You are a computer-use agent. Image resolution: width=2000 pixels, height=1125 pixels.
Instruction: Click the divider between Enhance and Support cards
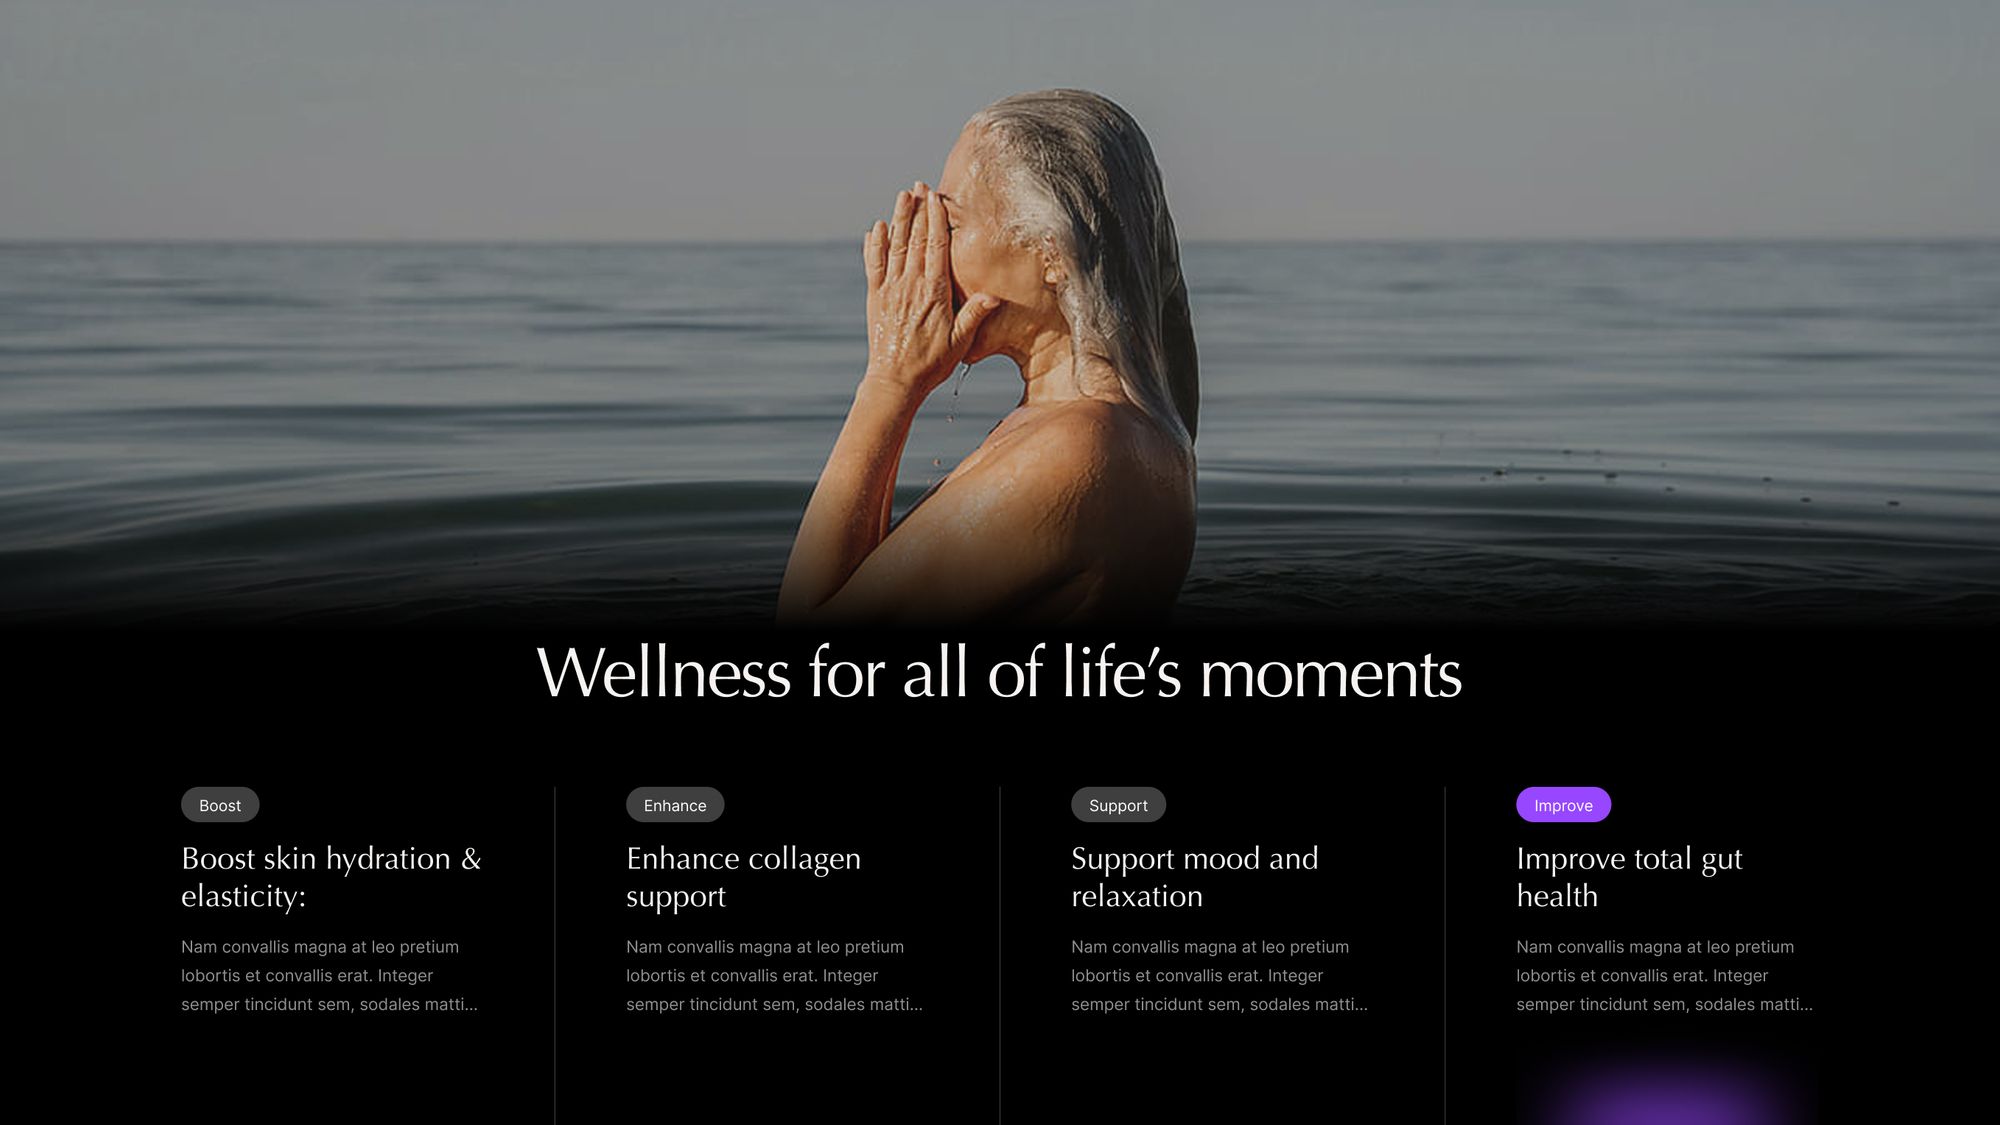[x=1000, y=955]
